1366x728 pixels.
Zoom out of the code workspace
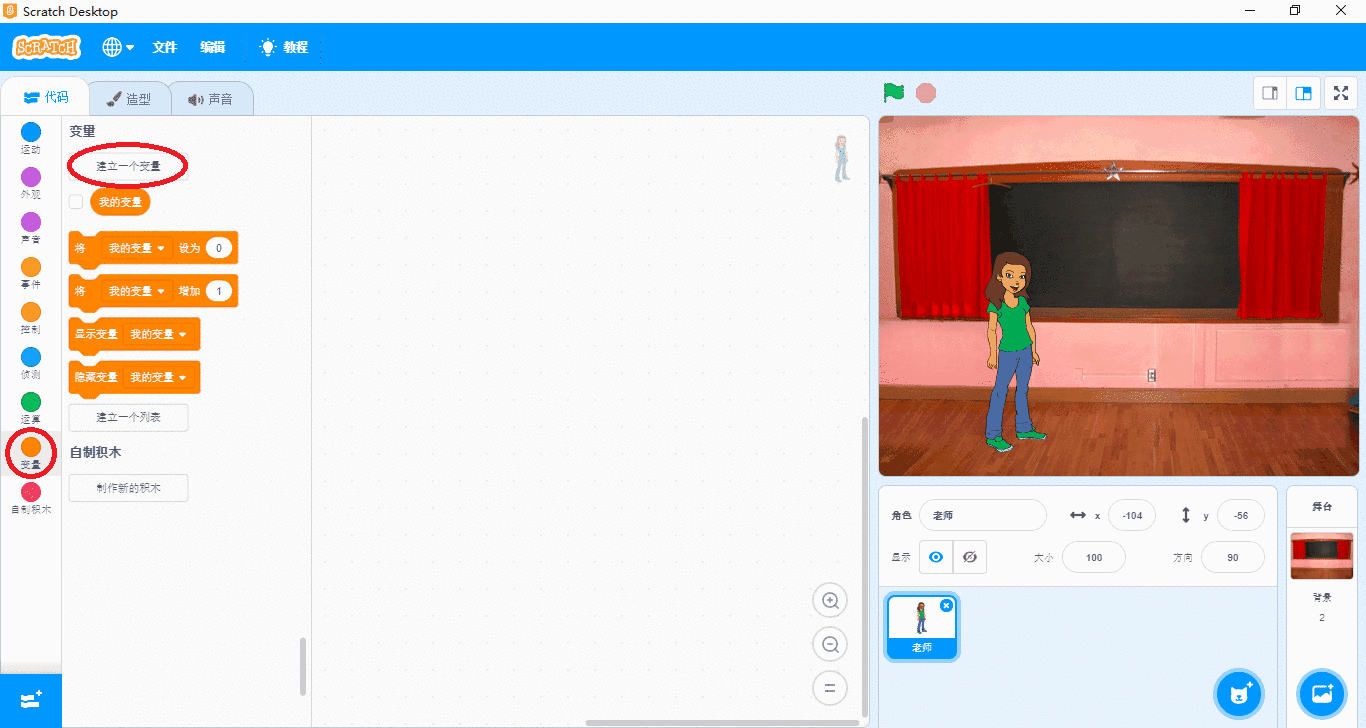coord(829,645)
